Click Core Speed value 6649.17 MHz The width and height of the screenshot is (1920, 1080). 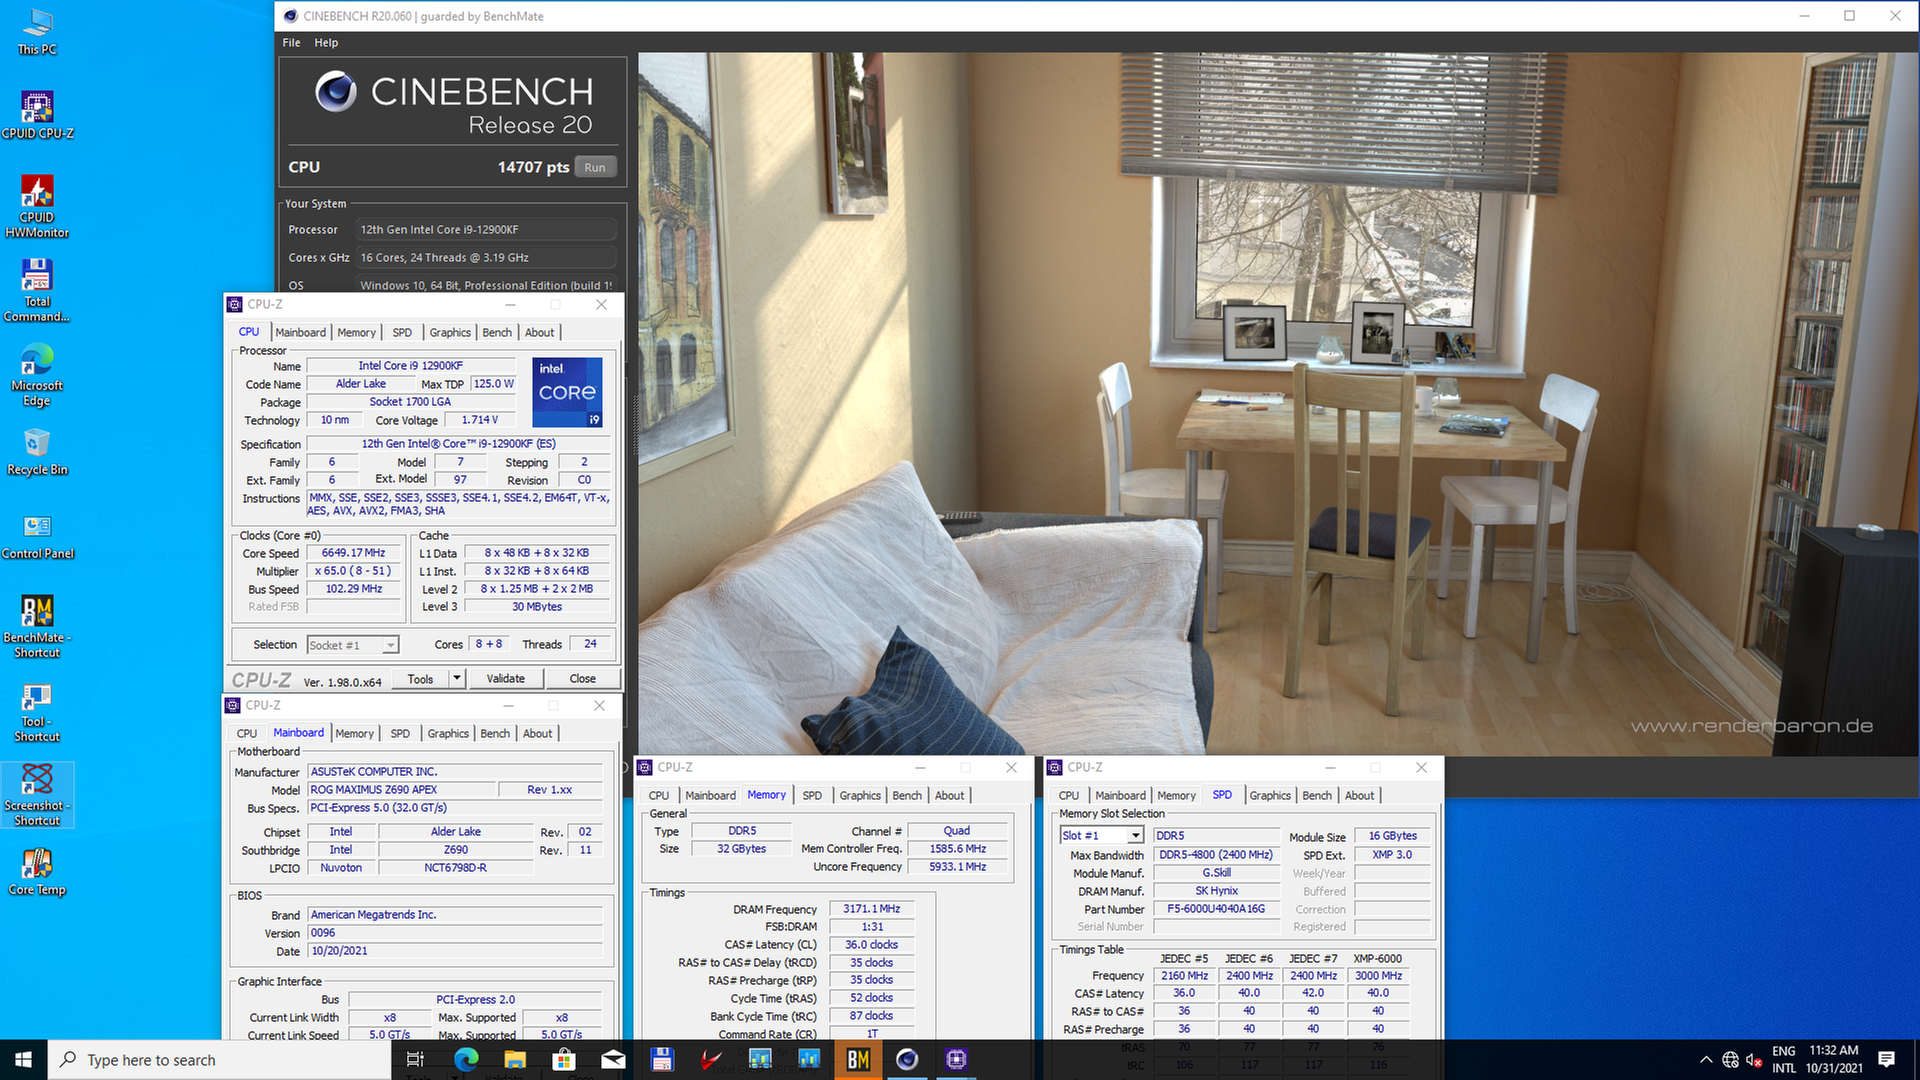click(x=353, y=552)
